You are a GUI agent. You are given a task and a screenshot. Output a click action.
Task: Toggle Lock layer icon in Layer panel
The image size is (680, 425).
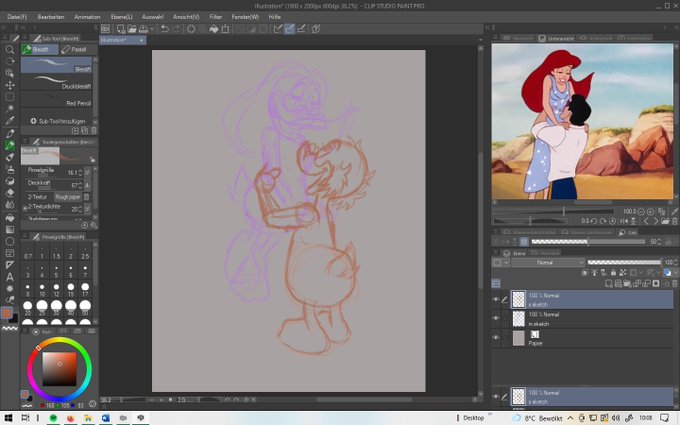[613, 273]
